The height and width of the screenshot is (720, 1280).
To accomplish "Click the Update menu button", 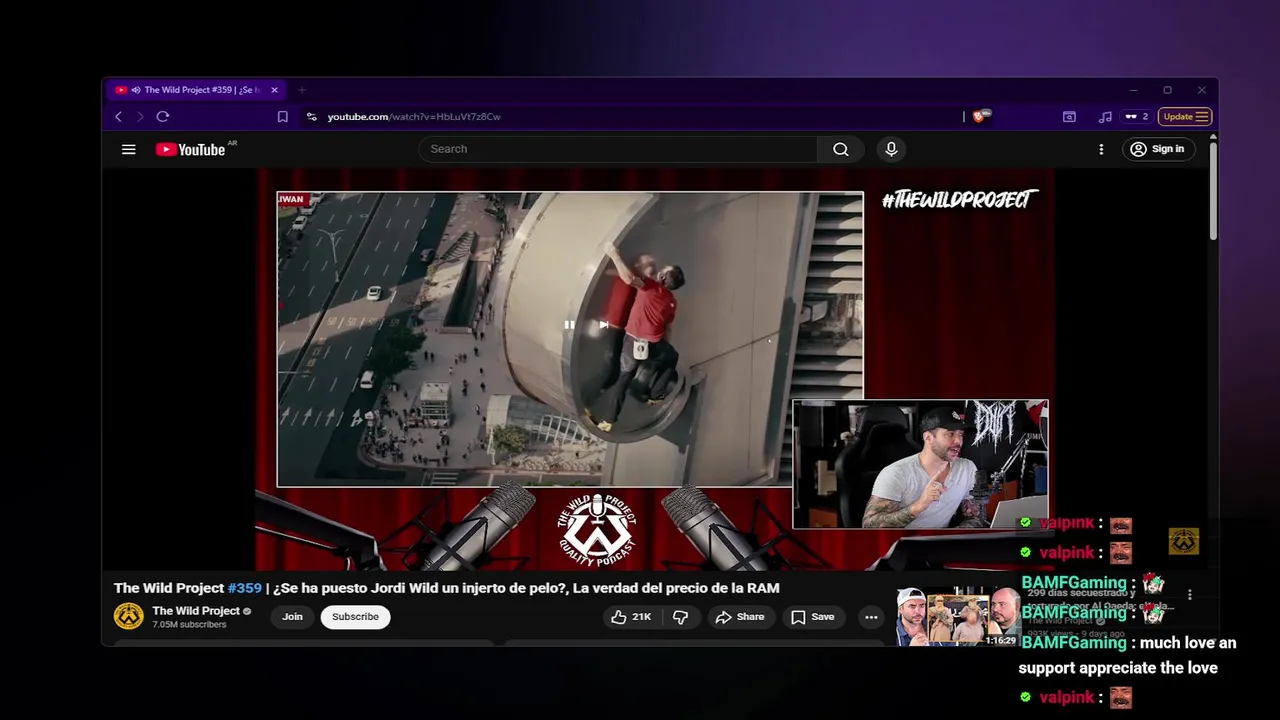I will point(1186,117).
